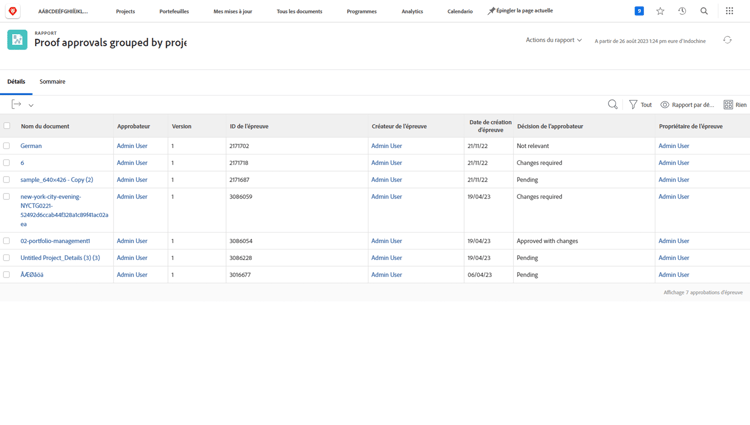Check the 02-portfolio-management1 row checkbox
The image size is (750, 425).
pyautogui.click(x=7, y=241)
